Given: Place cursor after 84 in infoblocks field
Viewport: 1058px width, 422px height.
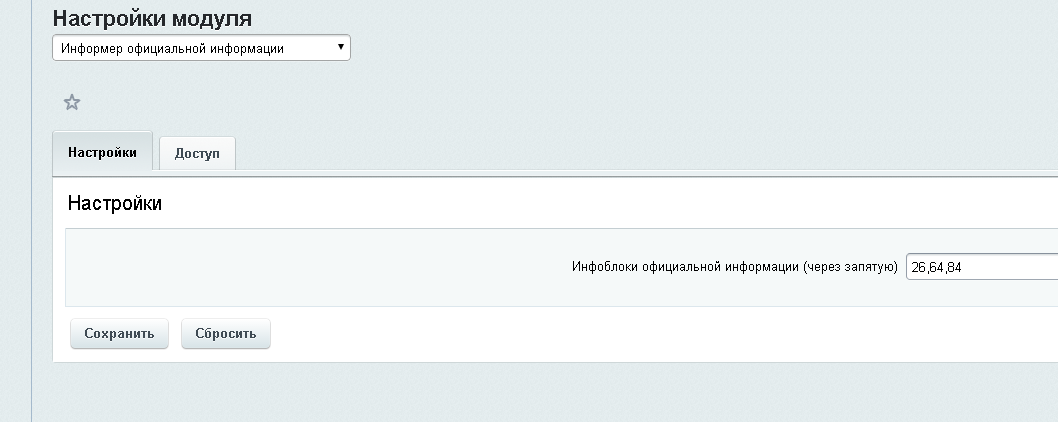Looking at the screenshot, I should pos(964,267).
